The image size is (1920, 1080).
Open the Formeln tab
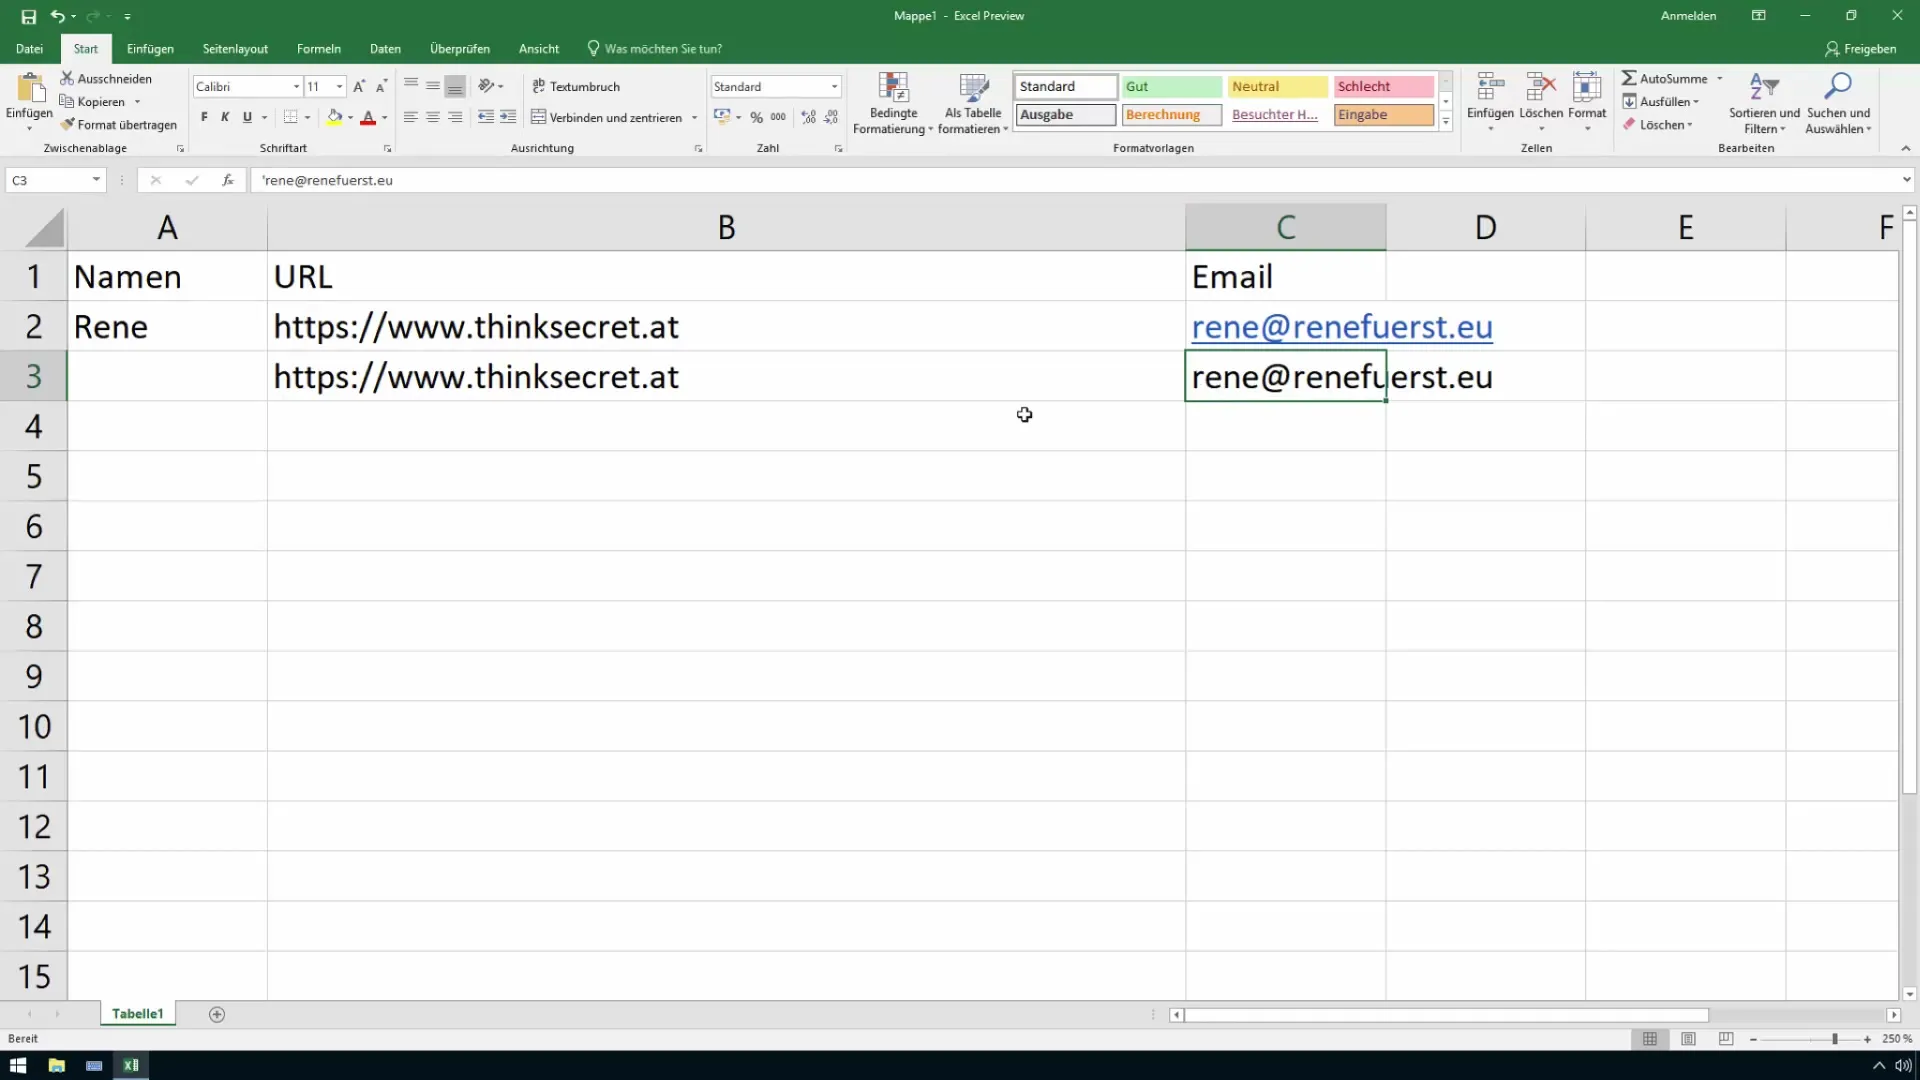(319, 48)
